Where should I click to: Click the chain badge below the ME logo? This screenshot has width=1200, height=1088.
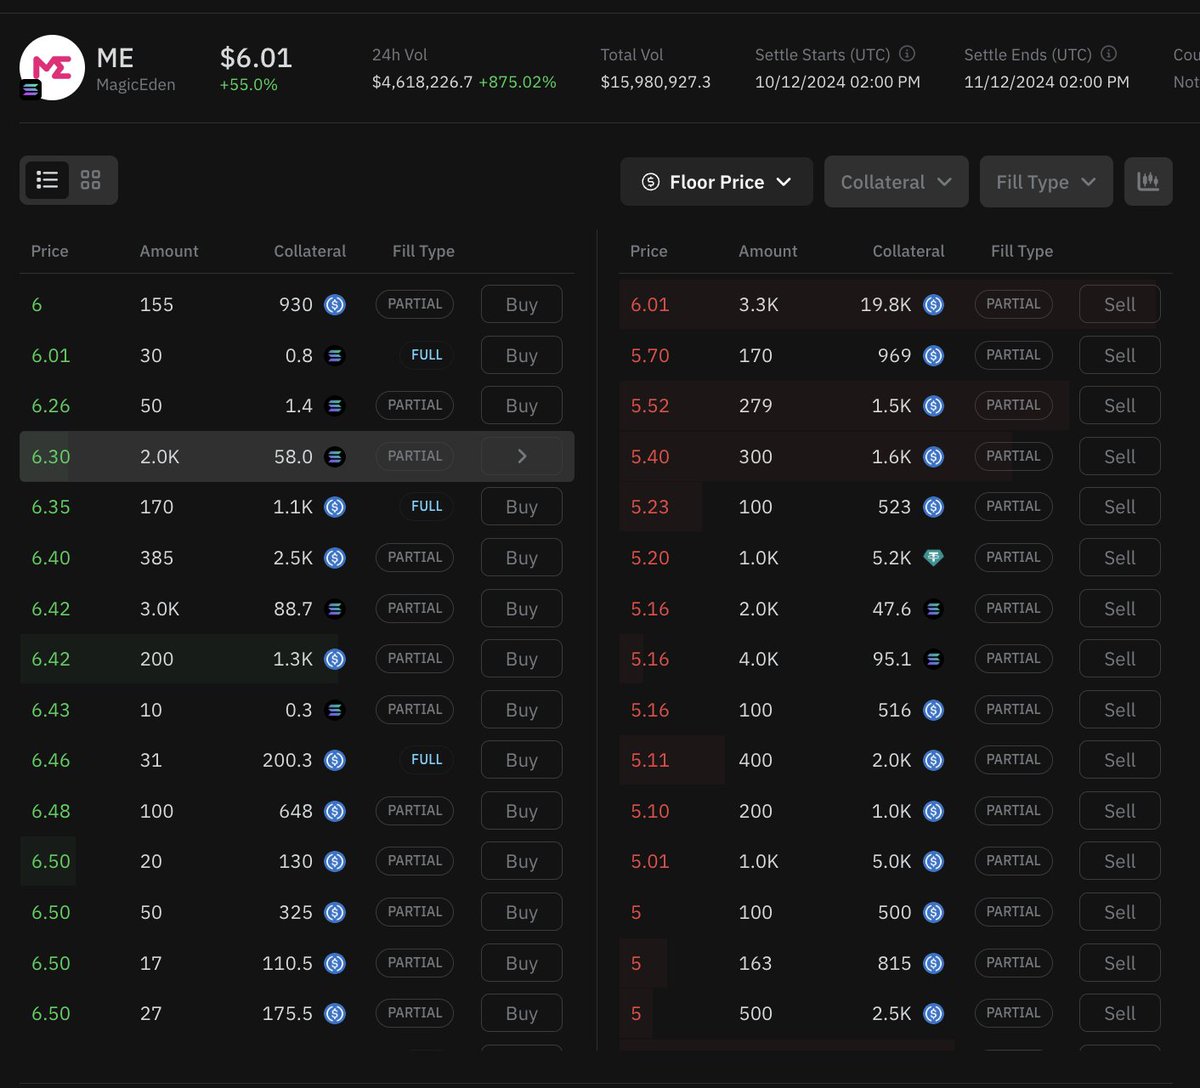tap(29, 89)
